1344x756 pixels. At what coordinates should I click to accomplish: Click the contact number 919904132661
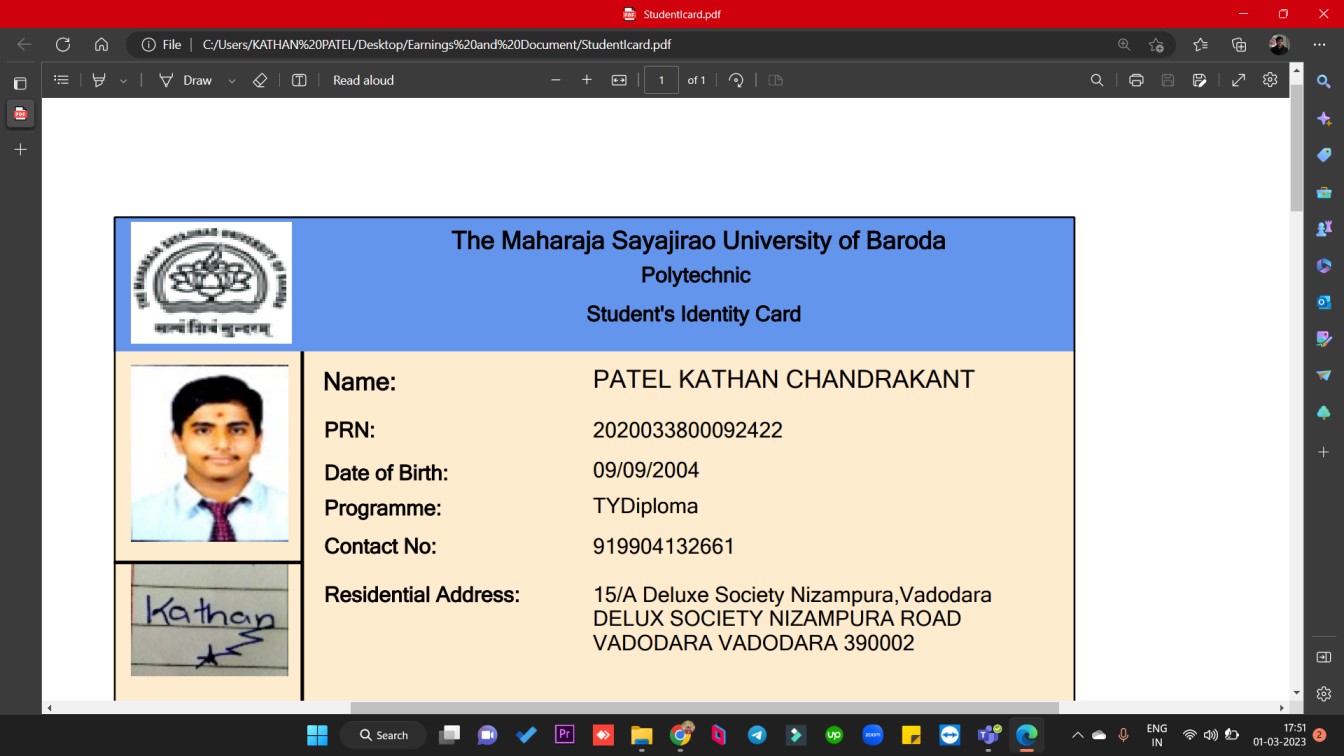(664, 546)
